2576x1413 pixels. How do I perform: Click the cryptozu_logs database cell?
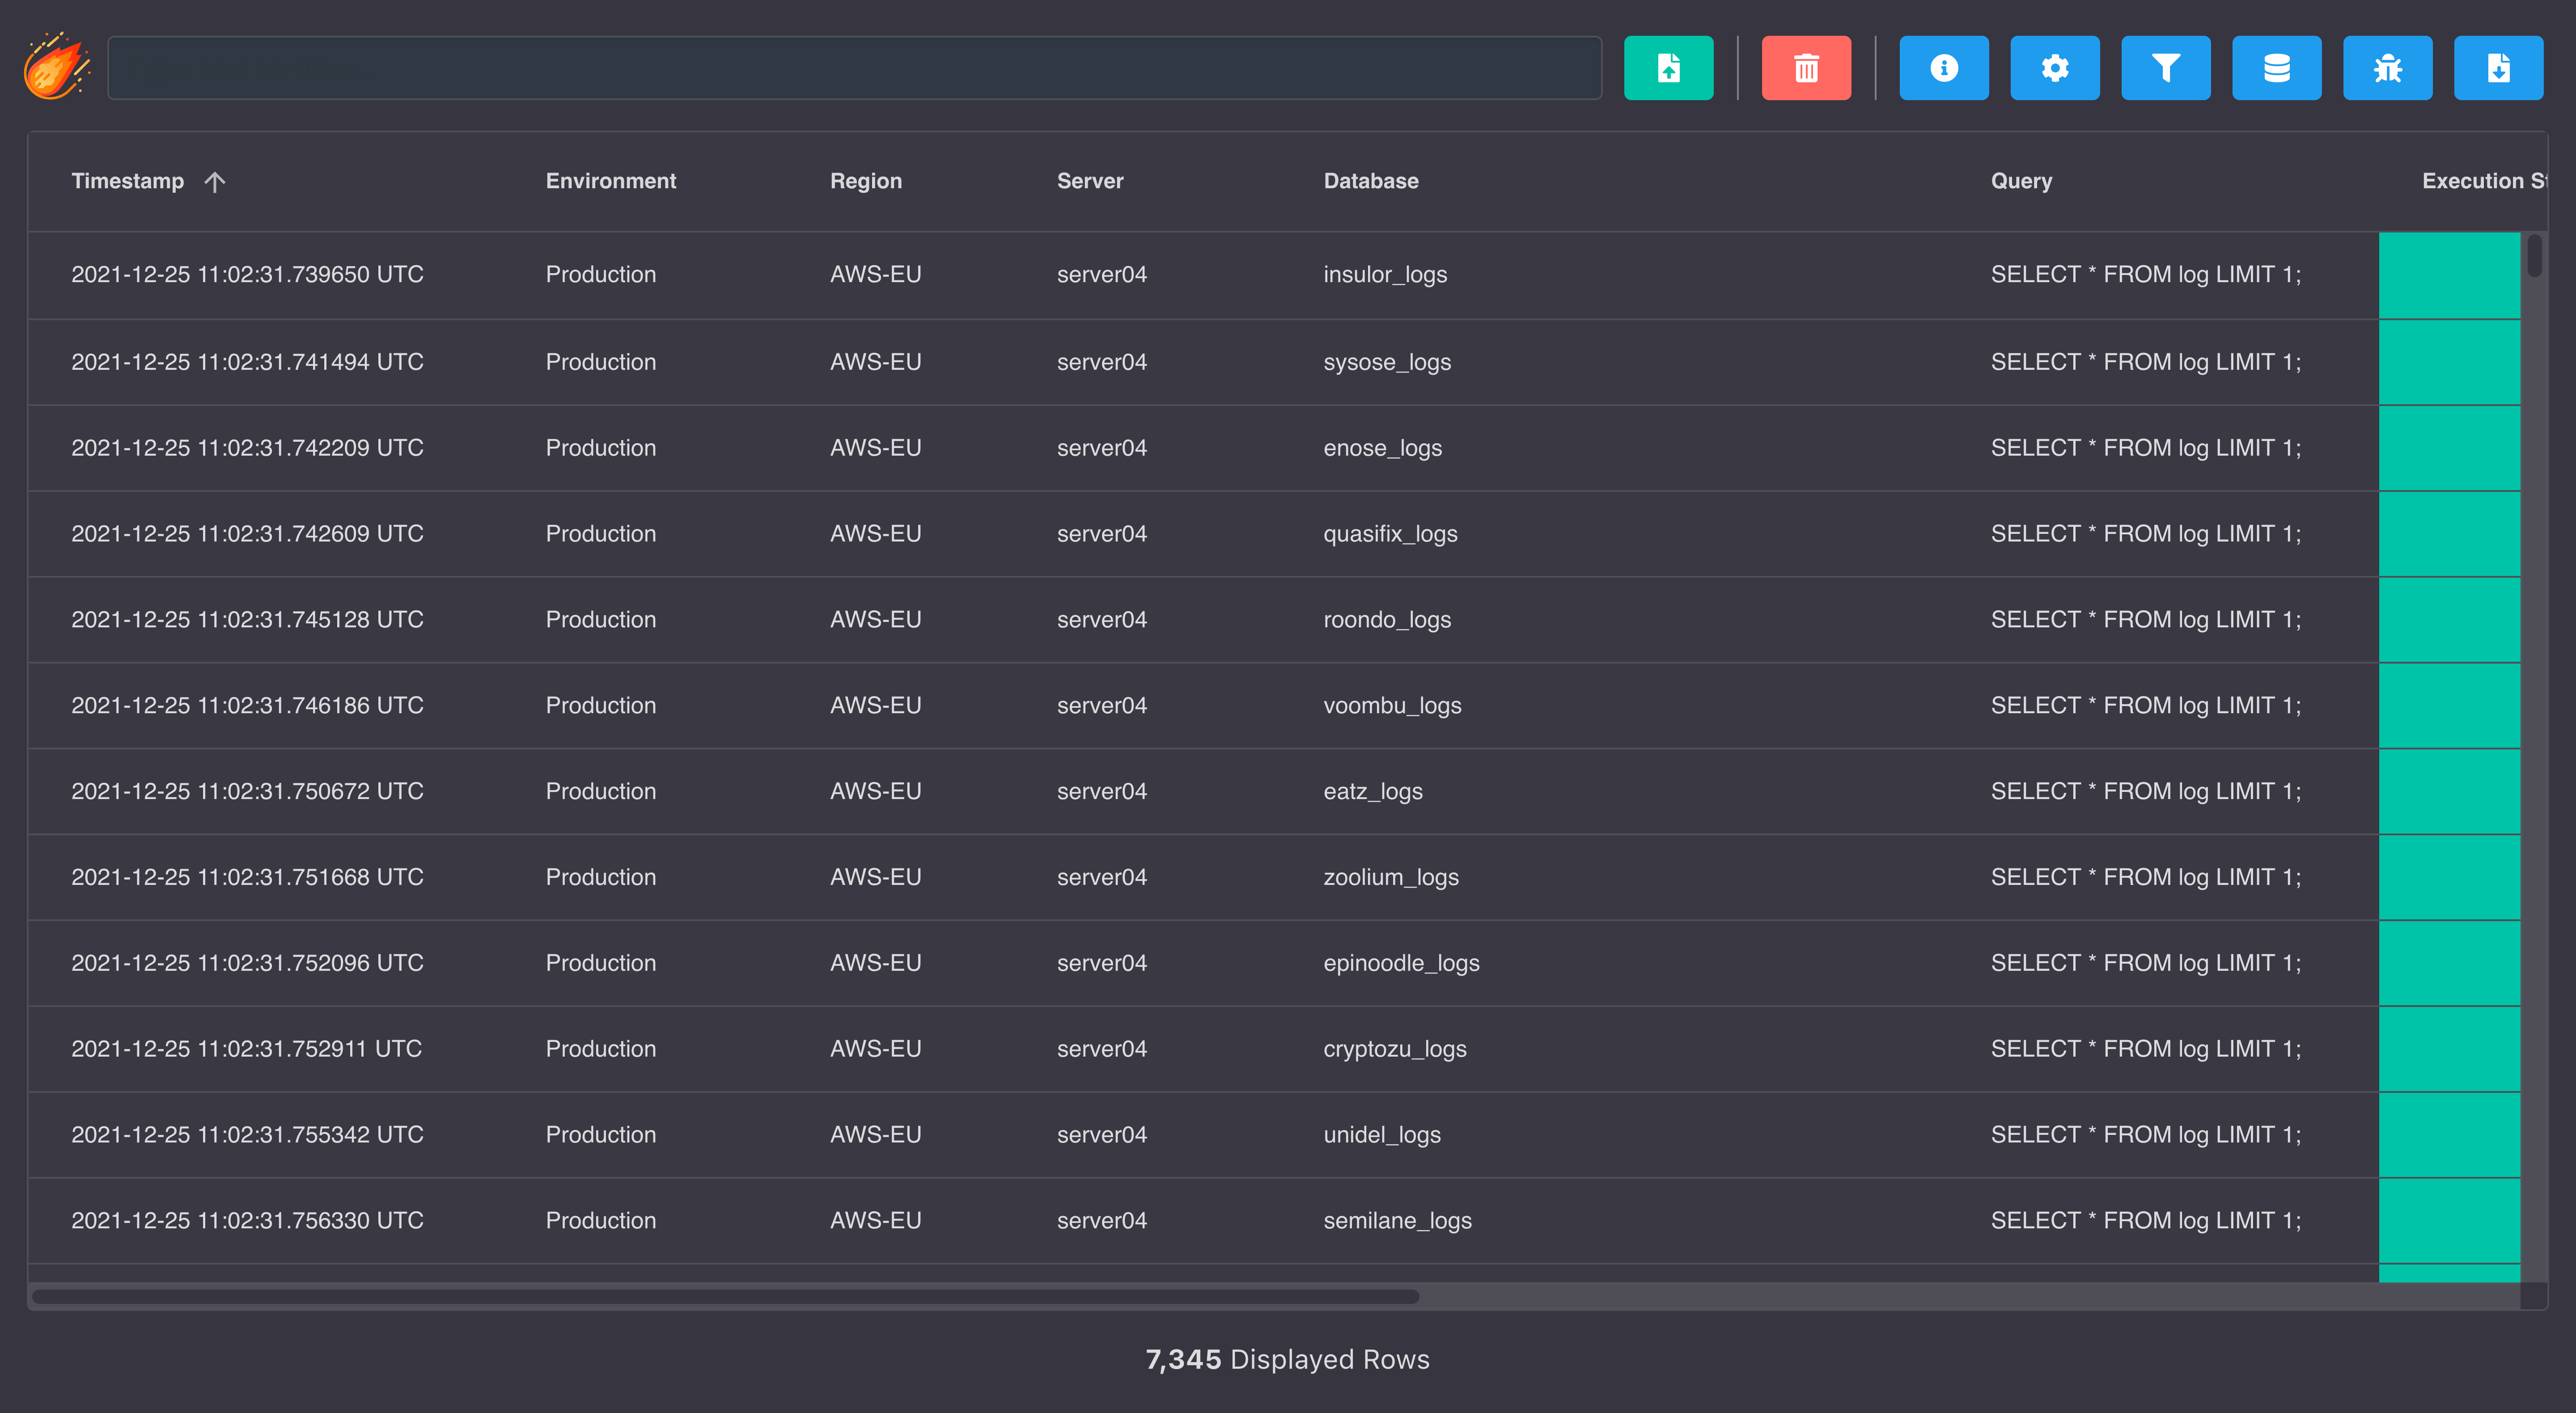click(1395, 1049)
